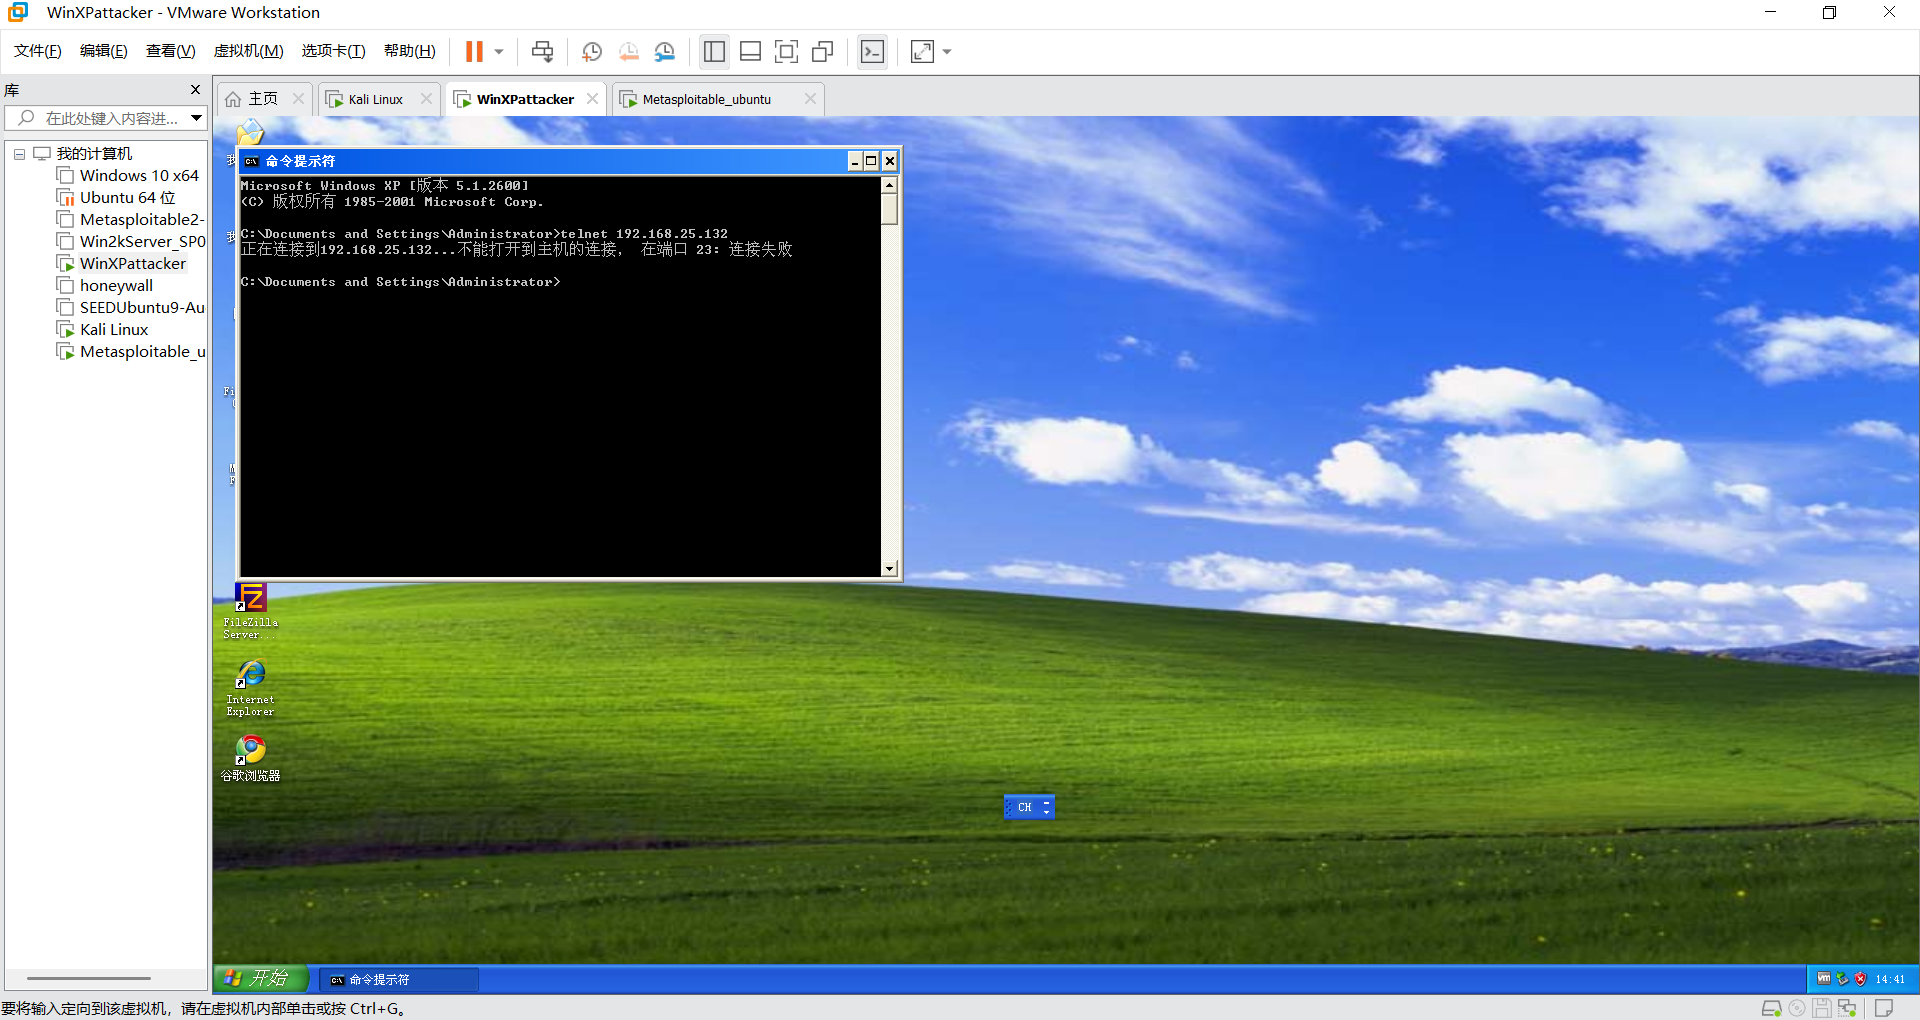Open the 选项卡(T) menu
This screenshot has height=1020, width=1920.
click(x=333, y=51)
